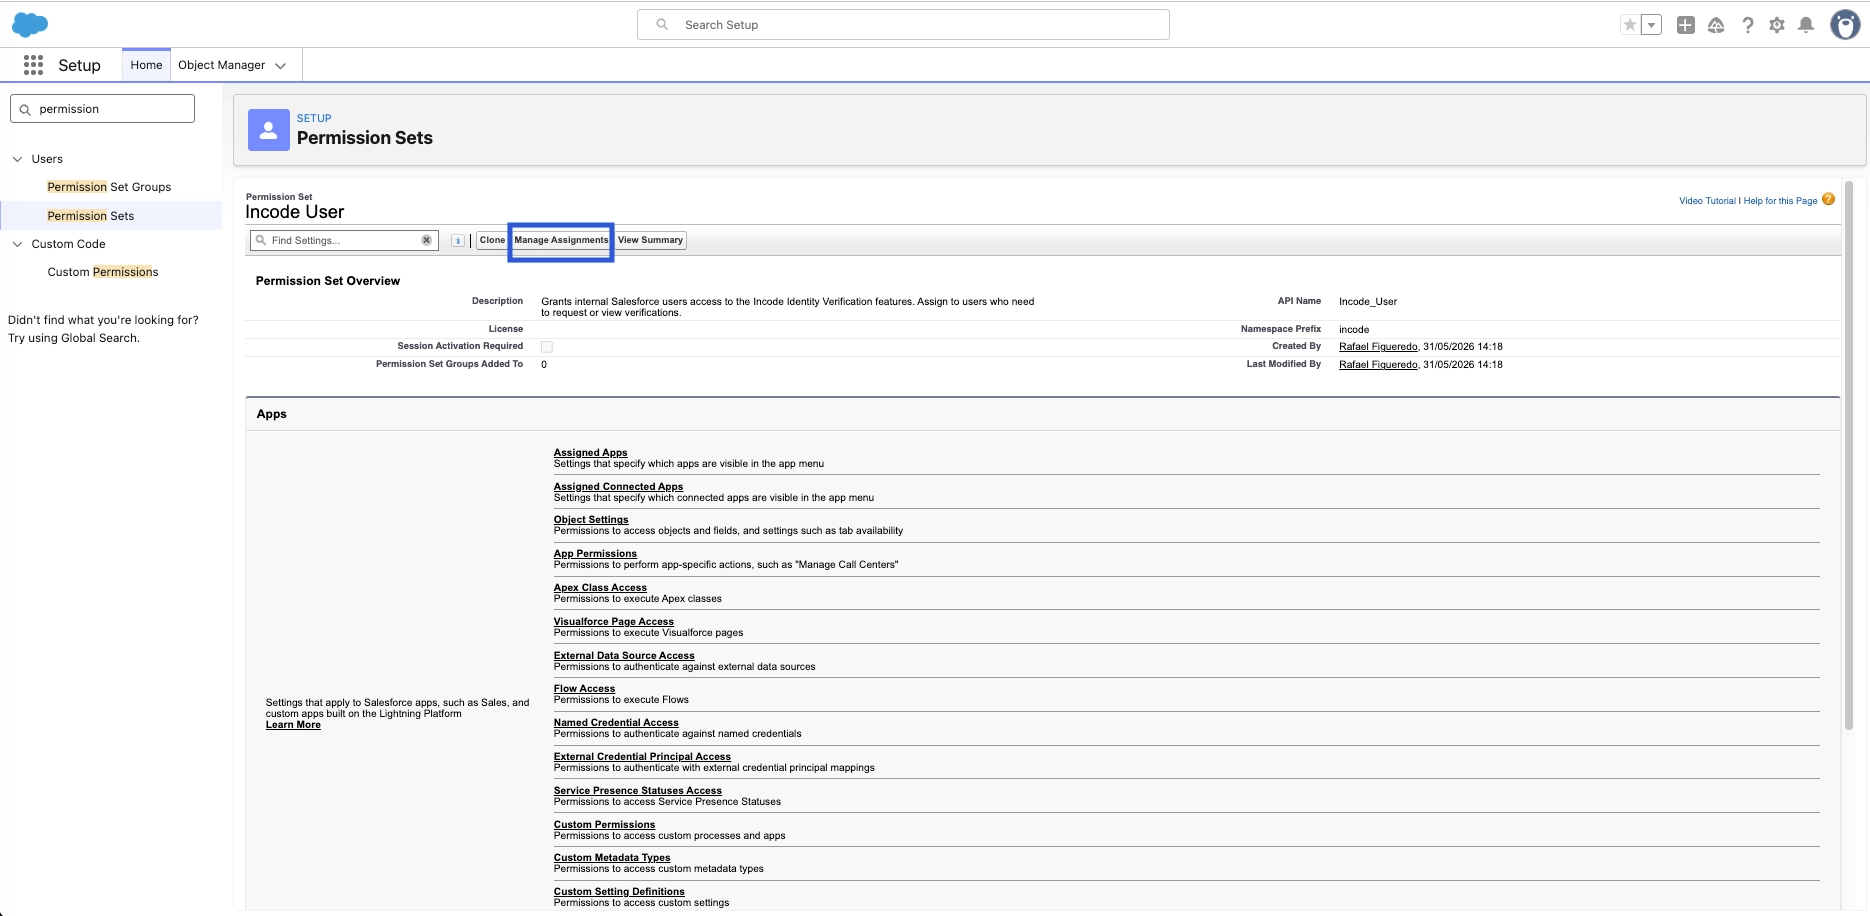Click the Trailhead guidance icon
Viewport: 1870px width, 916px height.
(1716, 25)
